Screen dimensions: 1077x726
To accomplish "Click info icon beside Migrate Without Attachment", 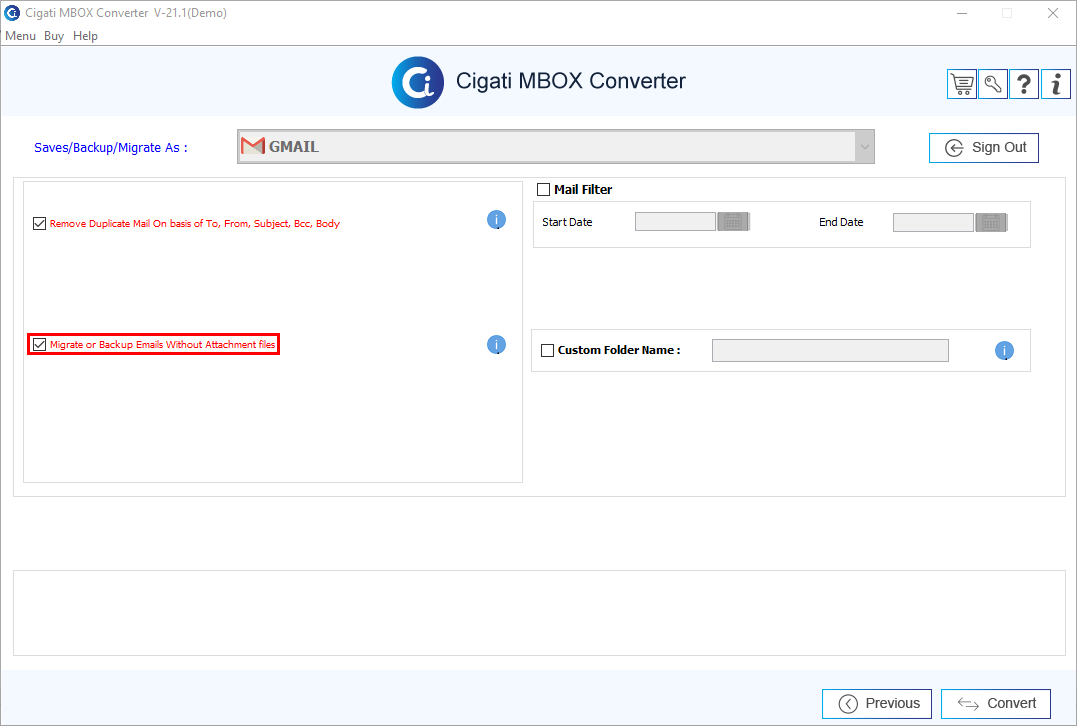I will coord(497,345).
